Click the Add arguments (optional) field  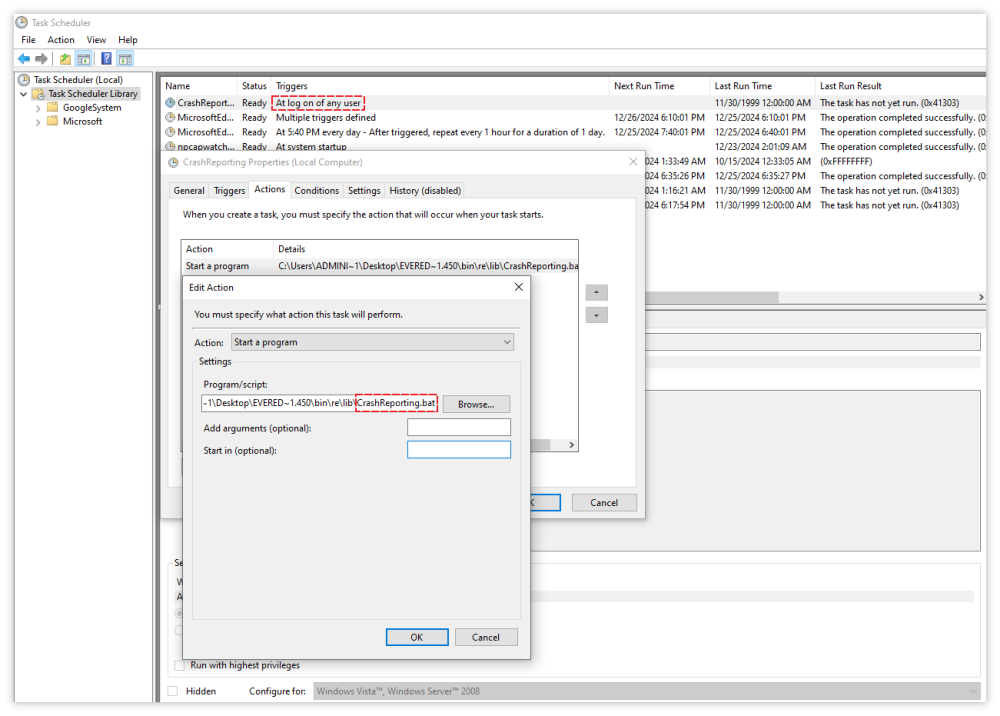[458, 428]
